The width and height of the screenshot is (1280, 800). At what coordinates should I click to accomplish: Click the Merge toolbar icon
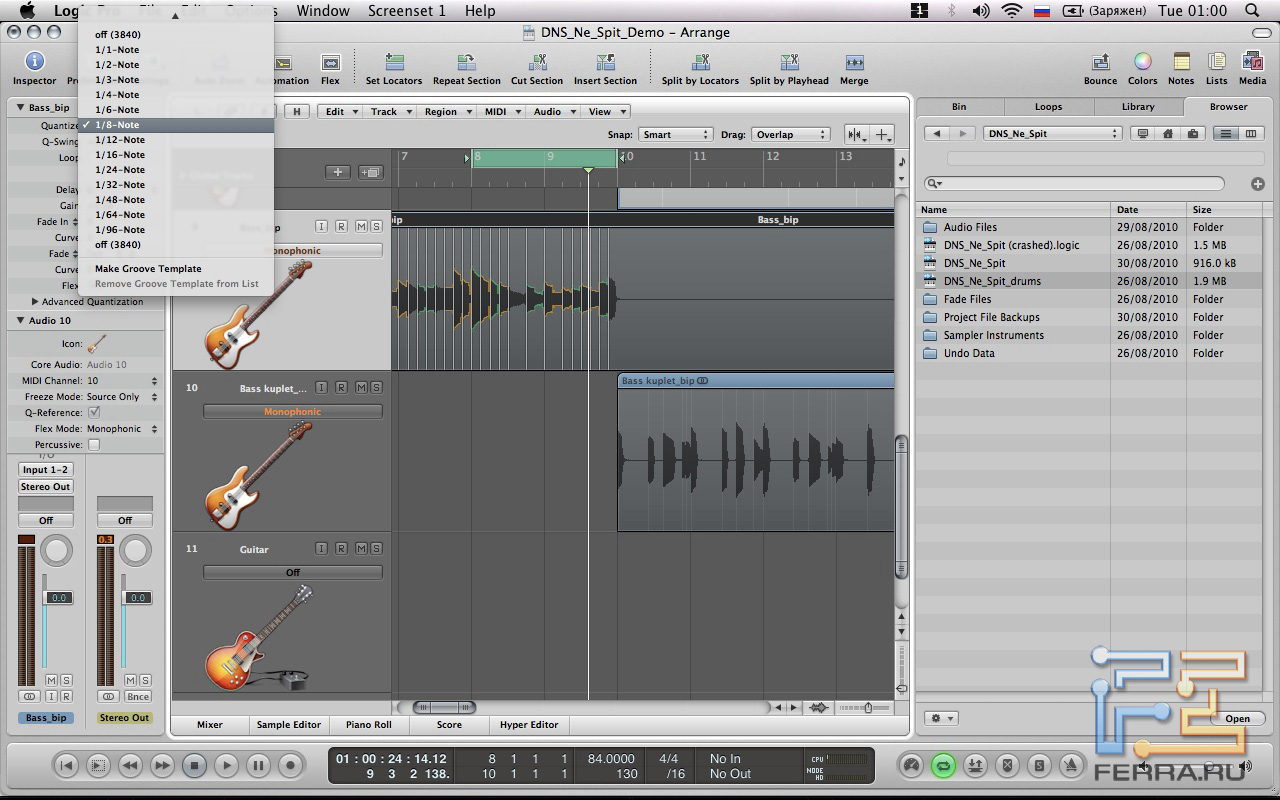point(853,63)
